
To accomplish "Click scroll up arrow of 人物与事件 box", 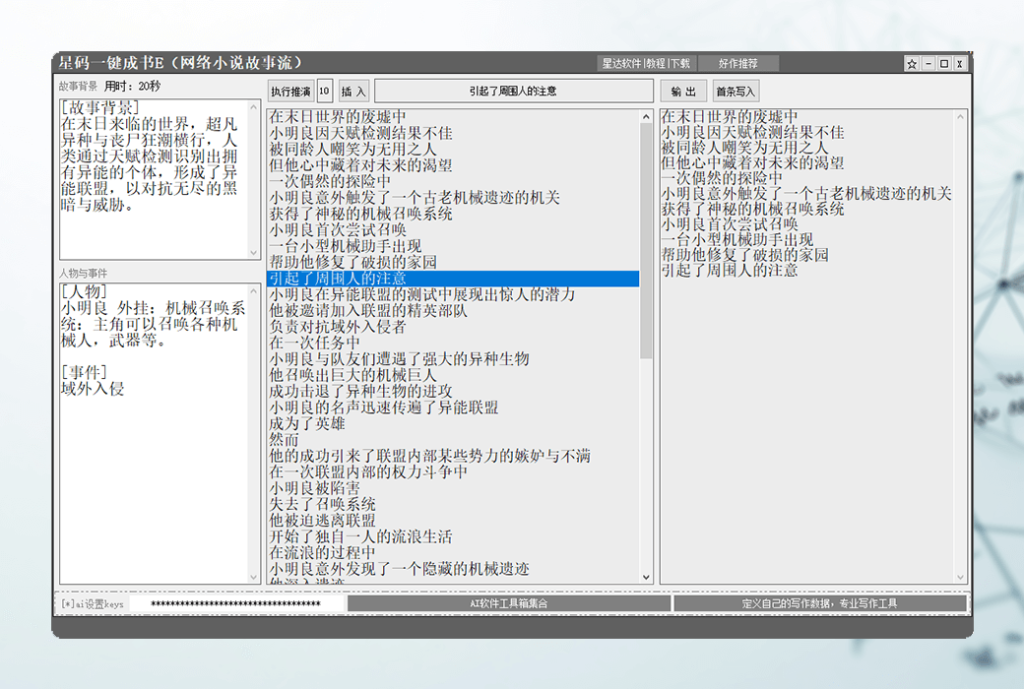I will point(254,291).
